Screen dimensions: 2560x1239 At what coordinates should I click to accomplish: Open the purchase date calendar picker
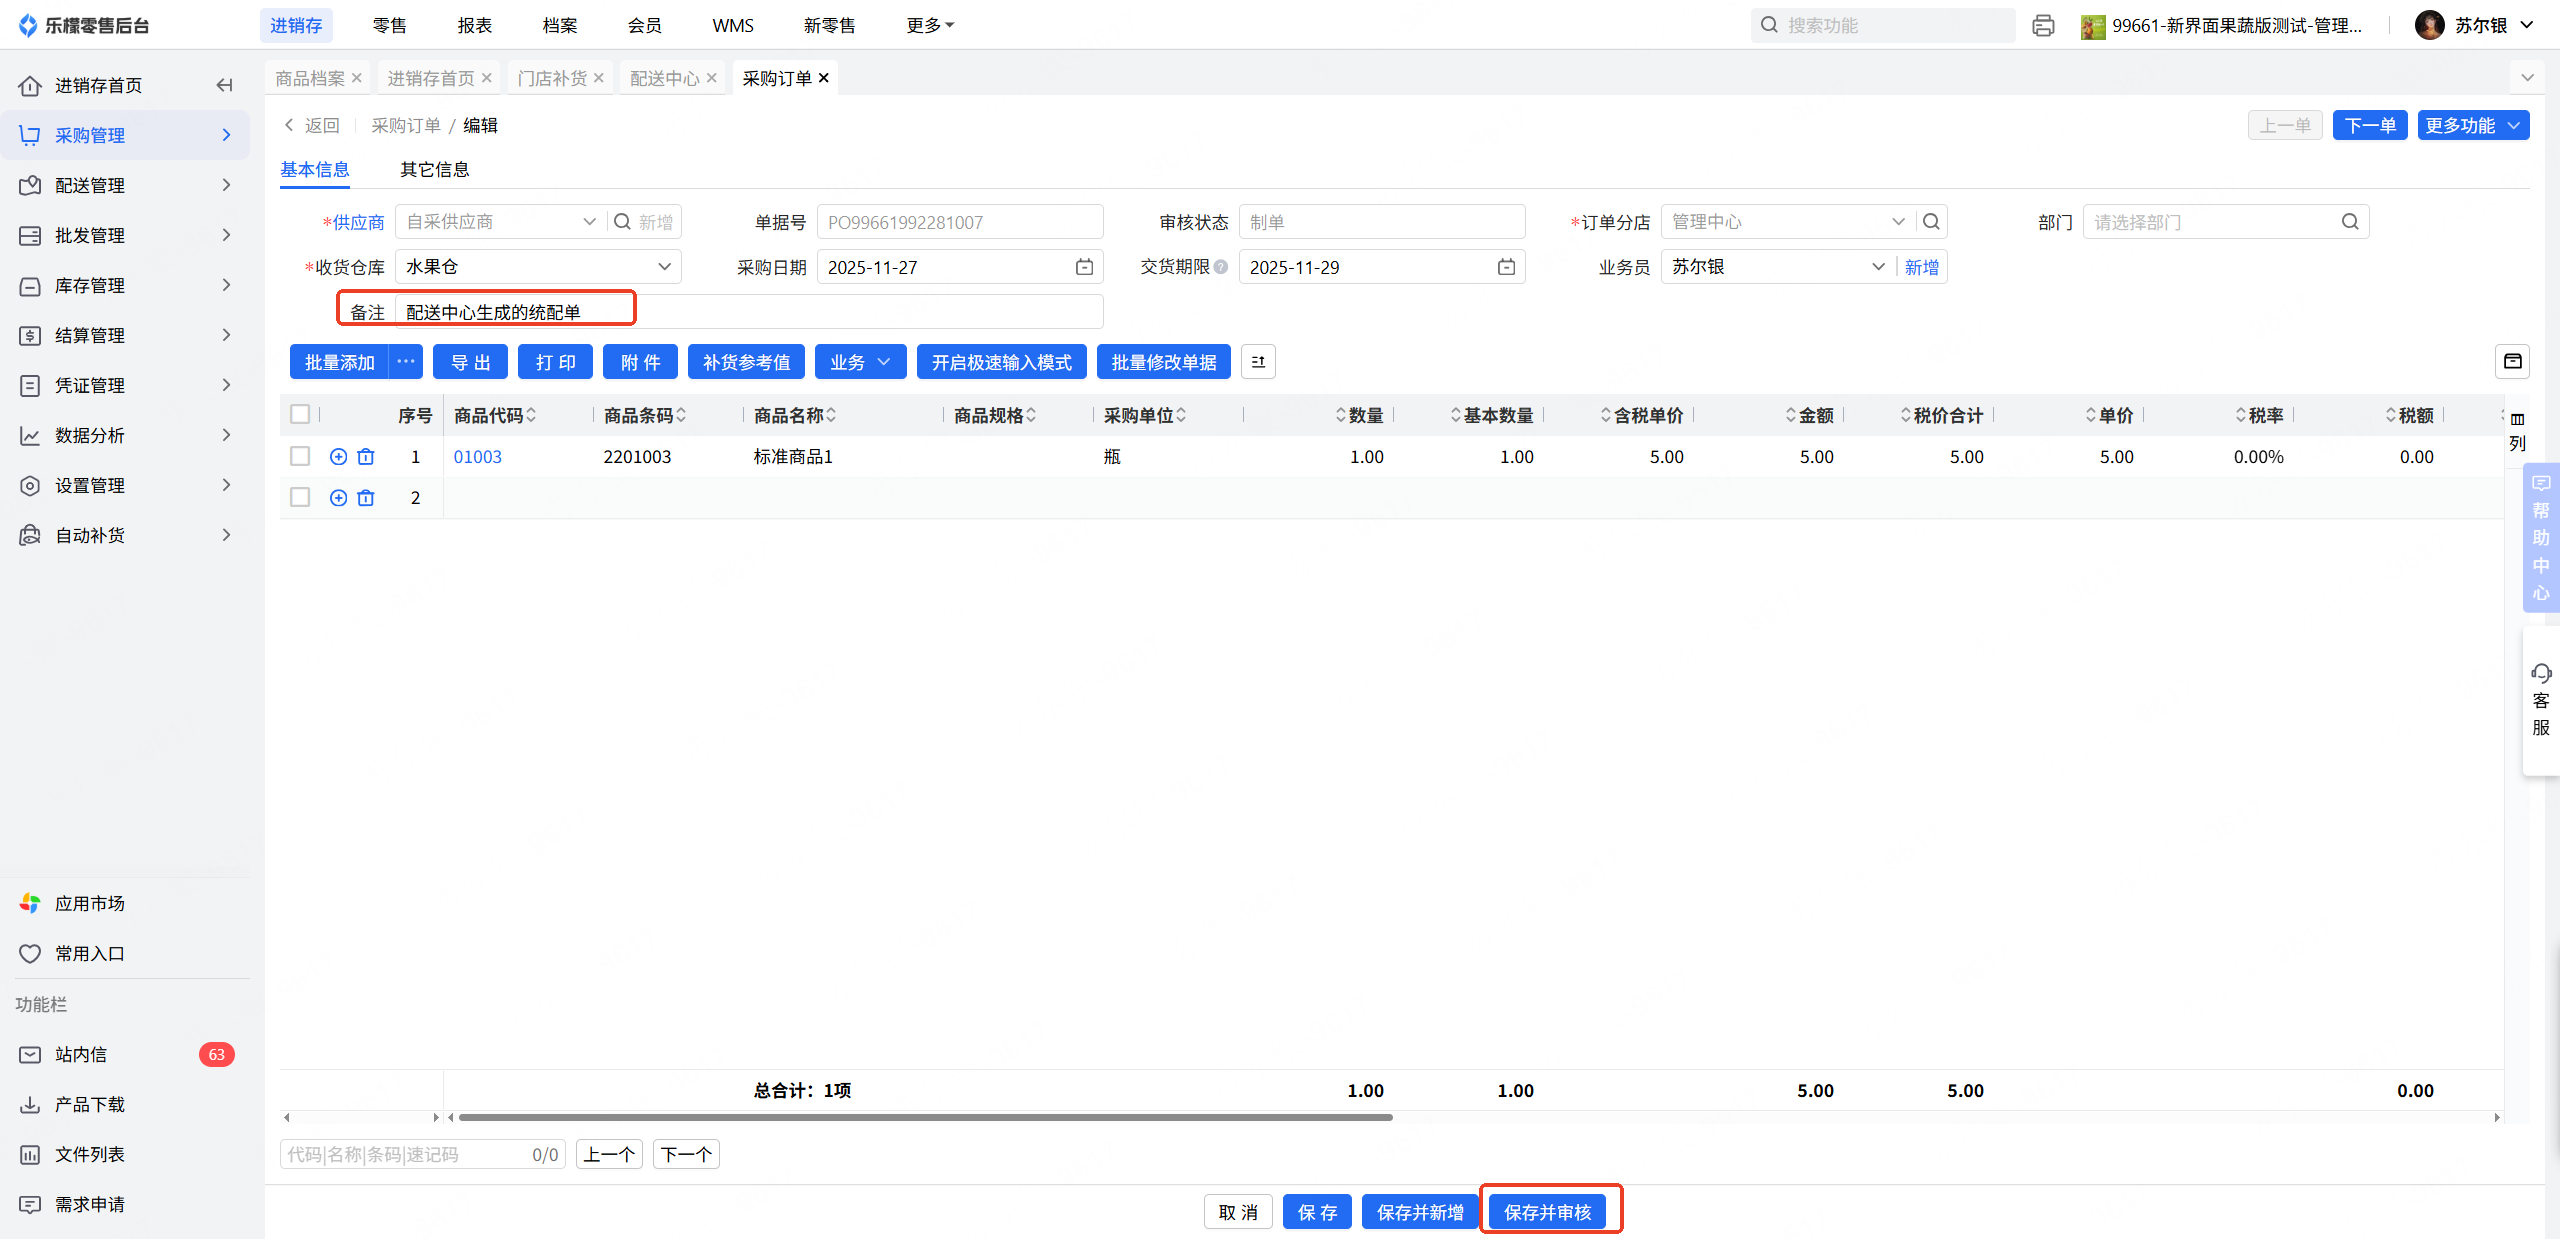pyautogui.click(x=1084, y=267)
